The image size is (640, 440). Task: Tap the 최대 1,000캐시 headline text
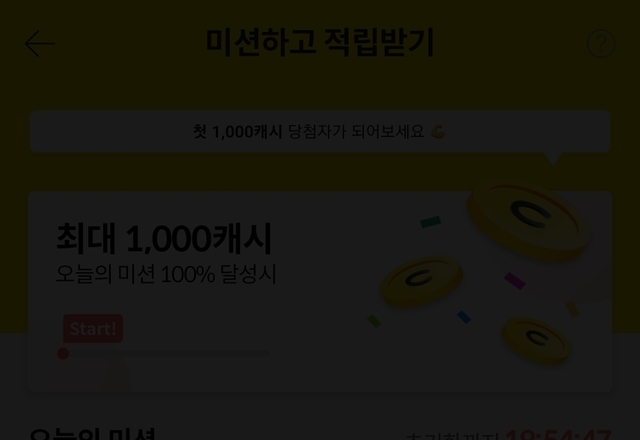164,238
